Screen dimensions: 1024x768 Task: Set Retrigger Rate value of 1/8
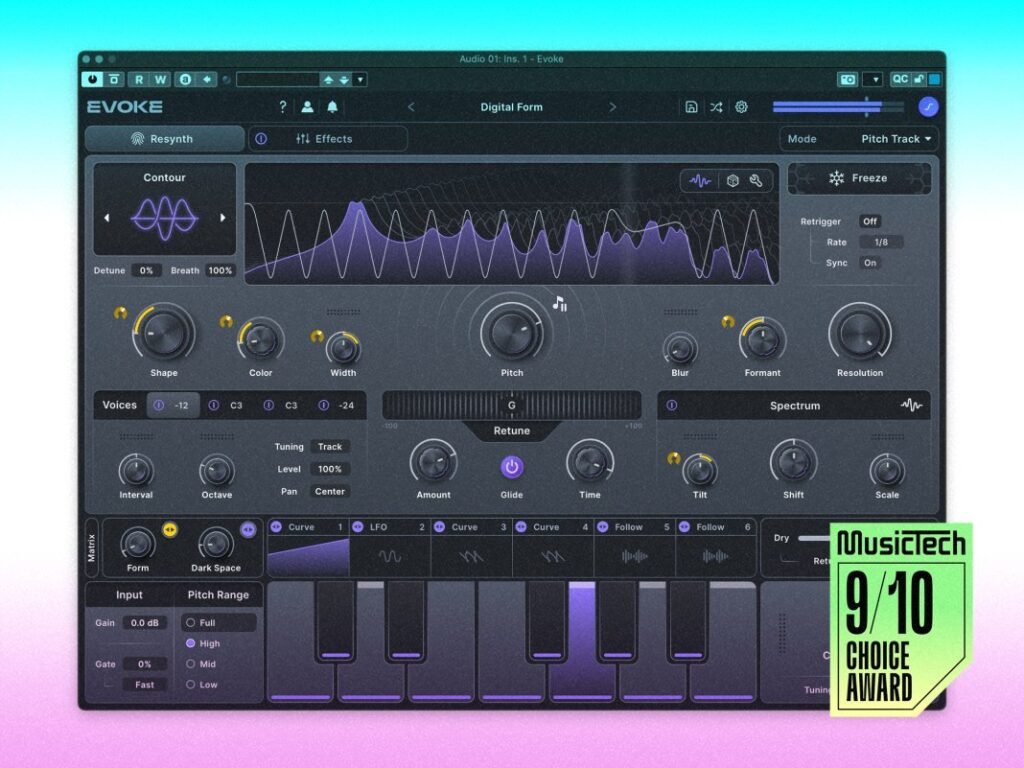879,241
